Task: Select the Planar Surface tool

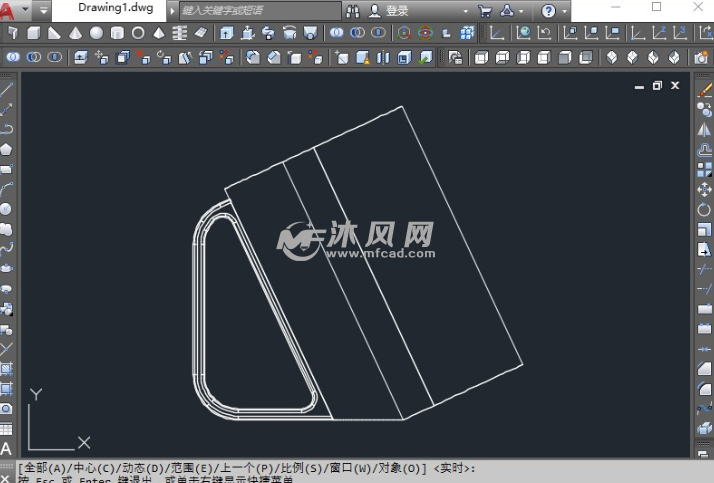Action: click(x=201, y=33)
